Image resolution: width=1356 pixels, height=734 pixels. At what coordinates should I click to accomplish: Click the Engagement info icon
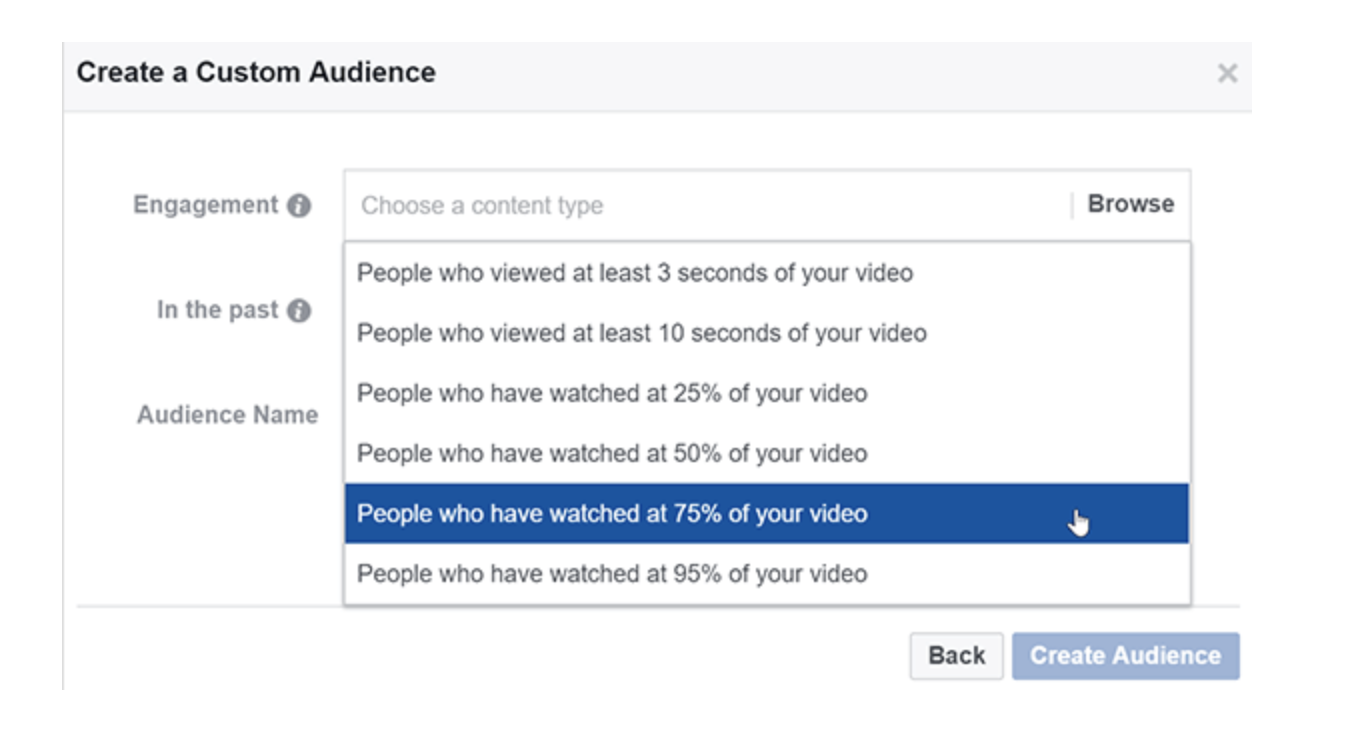pyautogui.click(x=298, y=206)
